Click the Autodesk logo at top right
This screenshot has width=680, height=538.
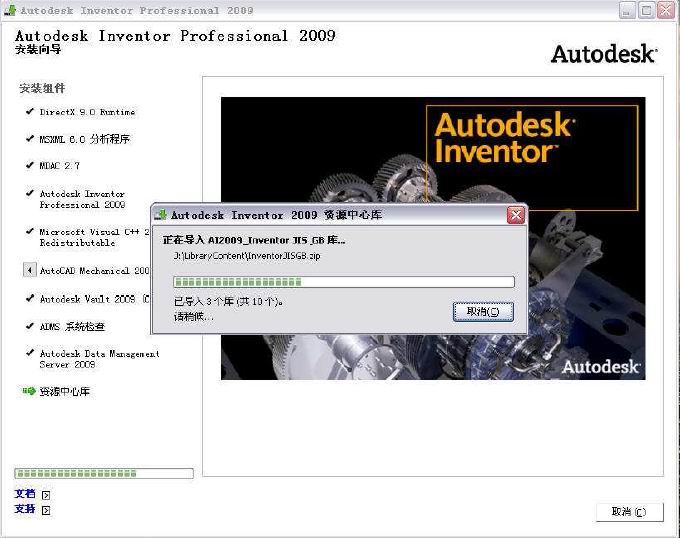pos(604,54)
